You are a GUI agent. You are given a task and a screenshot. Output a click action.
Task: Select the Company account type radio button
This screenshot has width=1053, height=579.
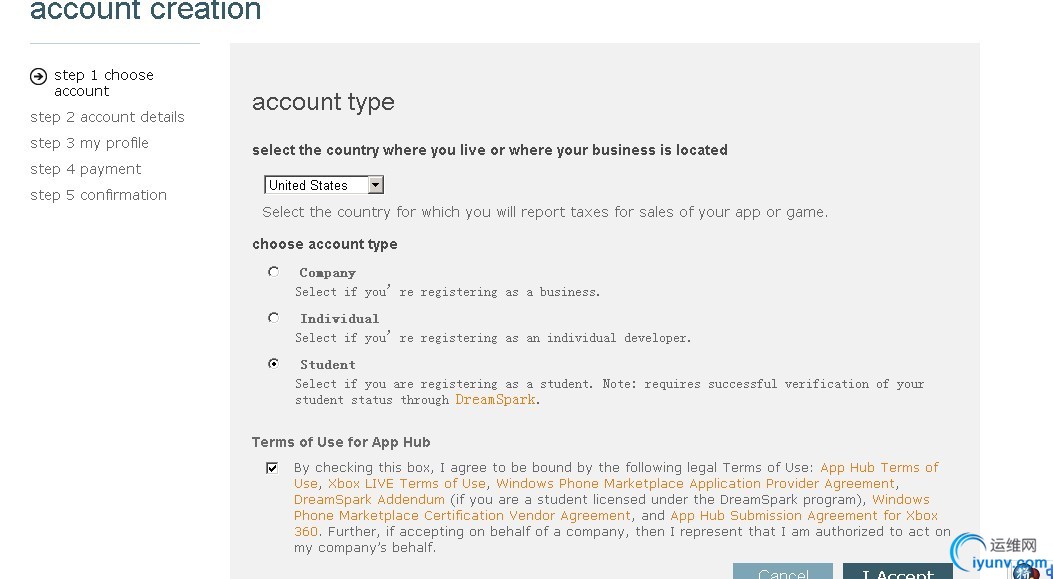click(273, 271)
